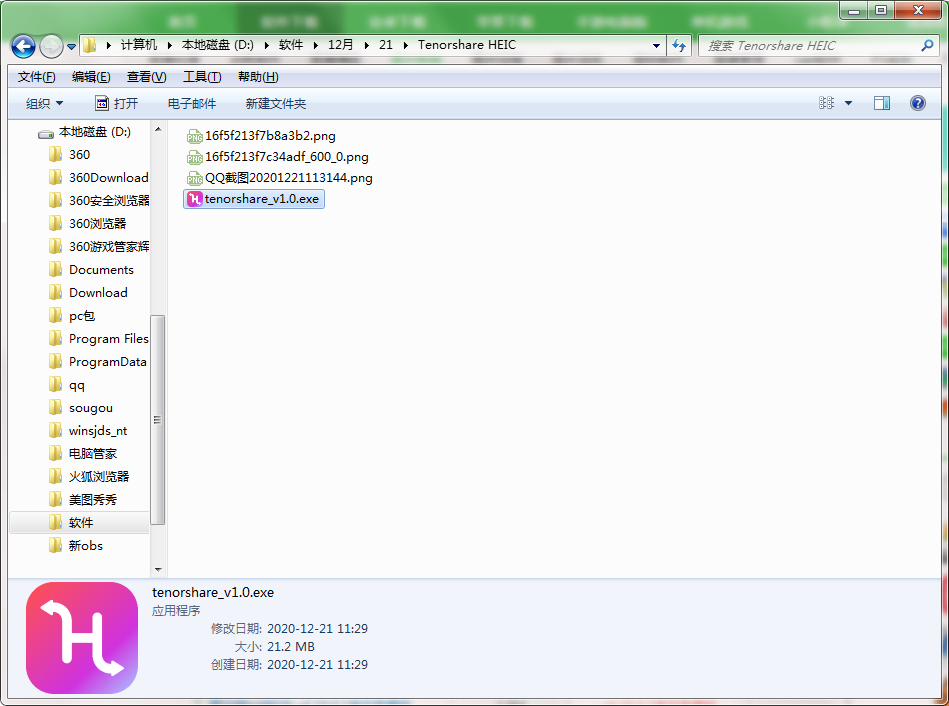
Task: Go back with the blue Back arrow
Action: click(24, 46)
